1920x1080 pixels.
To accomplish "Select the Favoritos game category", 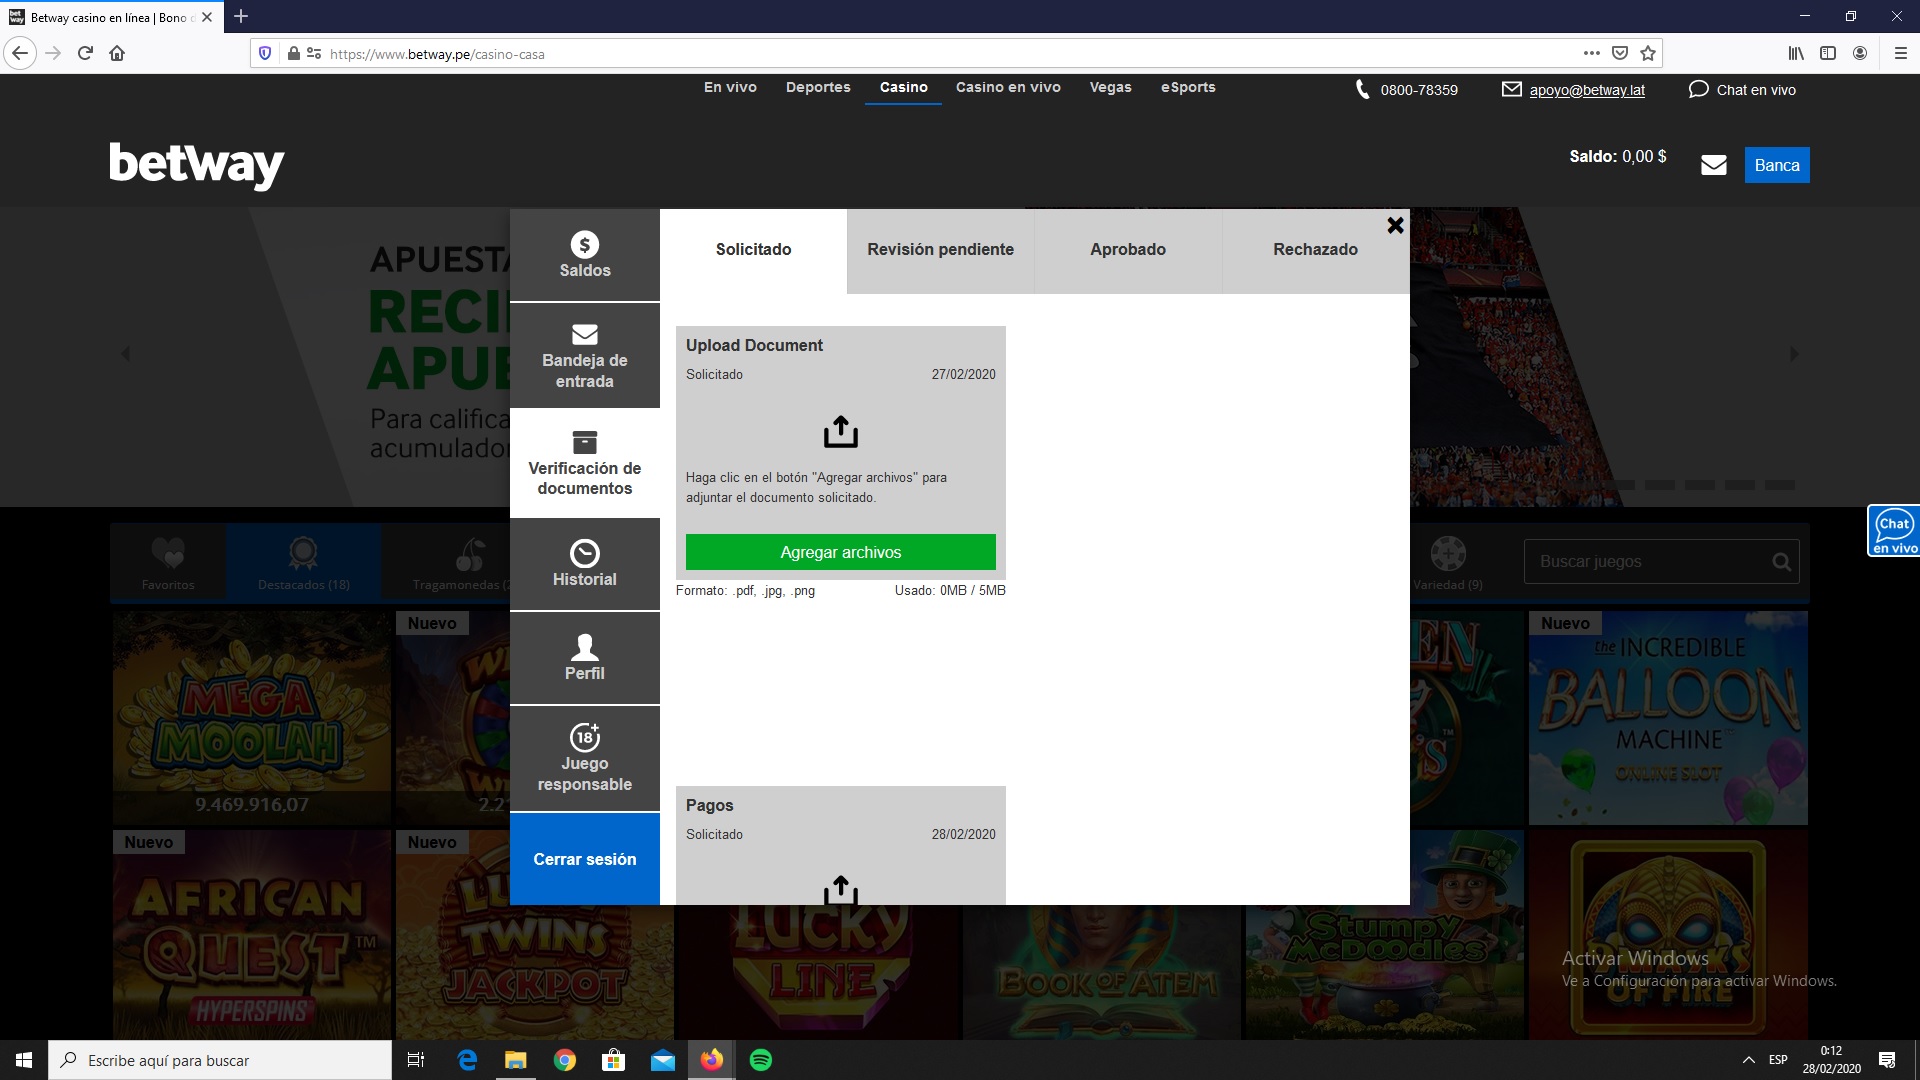I will 168,563.
